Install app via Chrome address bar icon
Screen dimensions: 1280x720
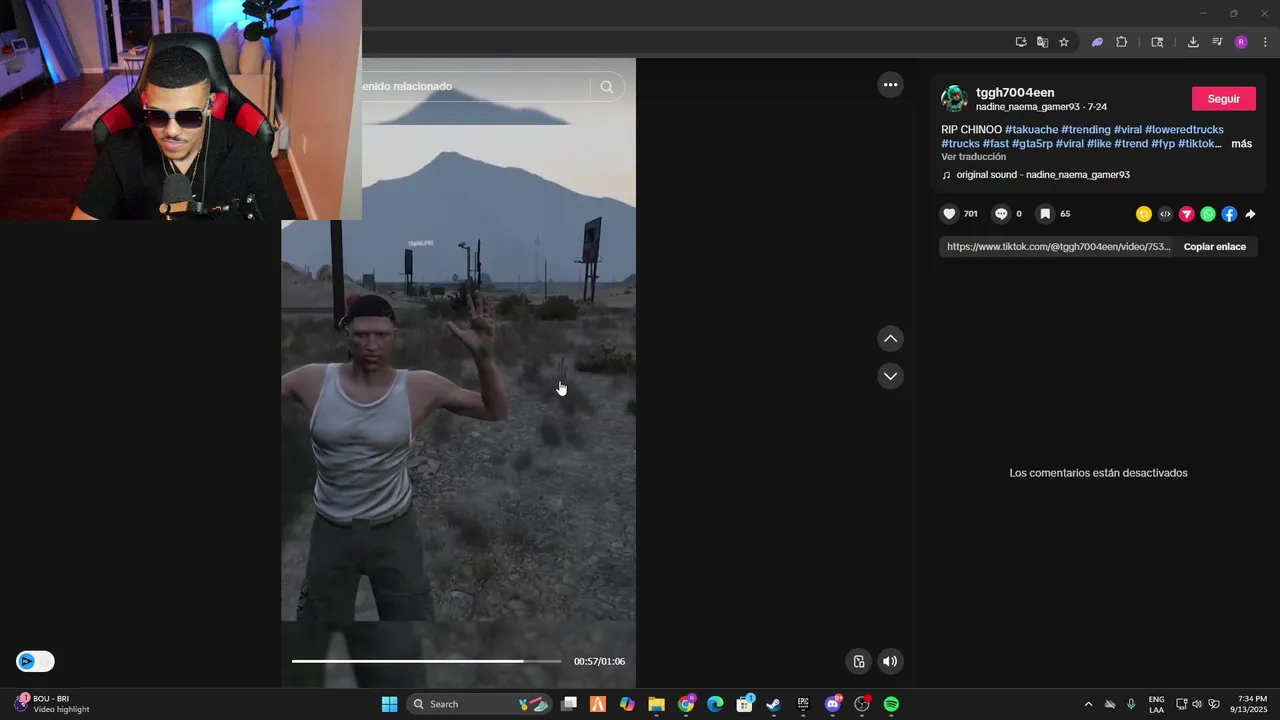pos(1021,42)
